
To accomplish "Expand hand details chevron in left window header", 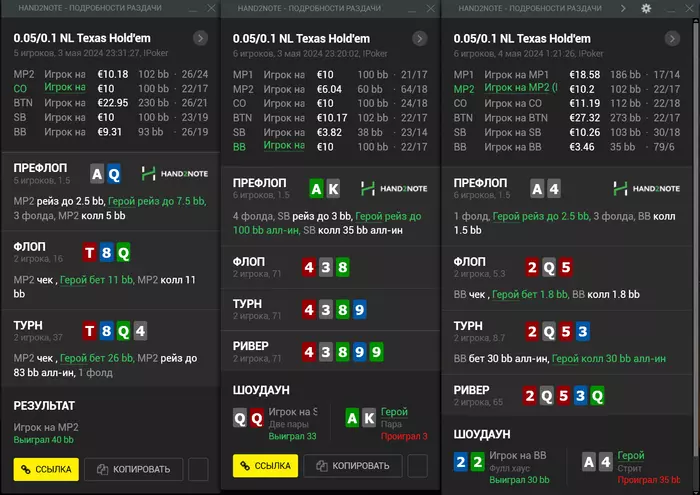I will point(200,38).
